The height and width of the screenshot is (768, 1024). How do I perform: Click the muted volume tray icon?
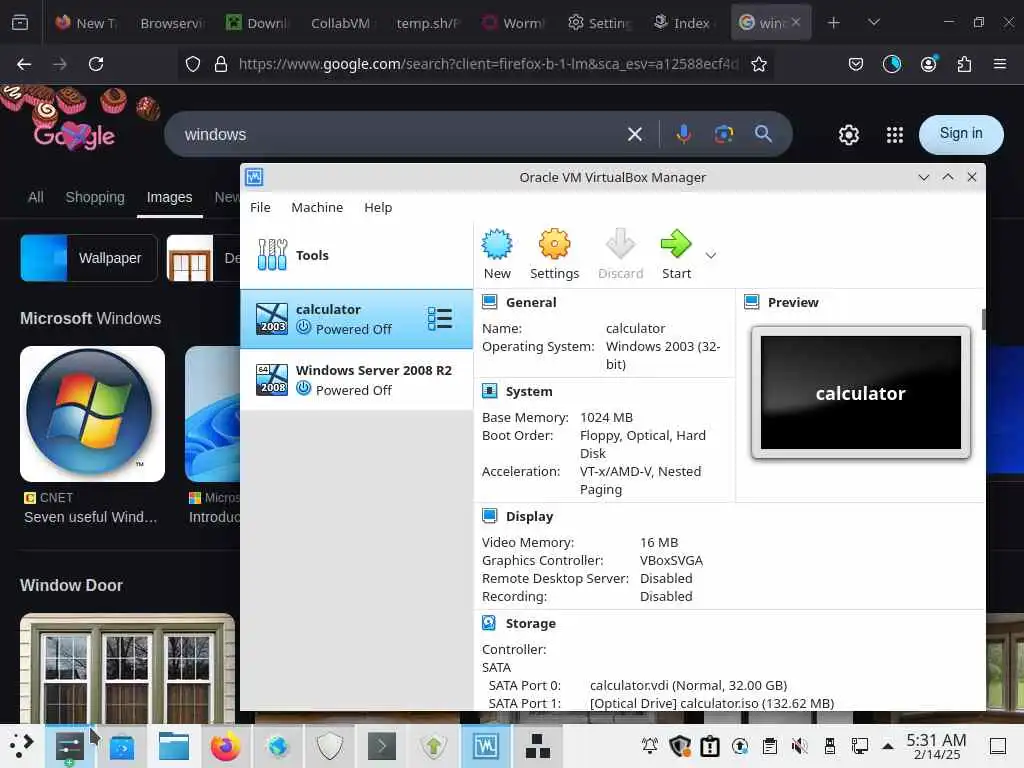[x=799, y=746]
